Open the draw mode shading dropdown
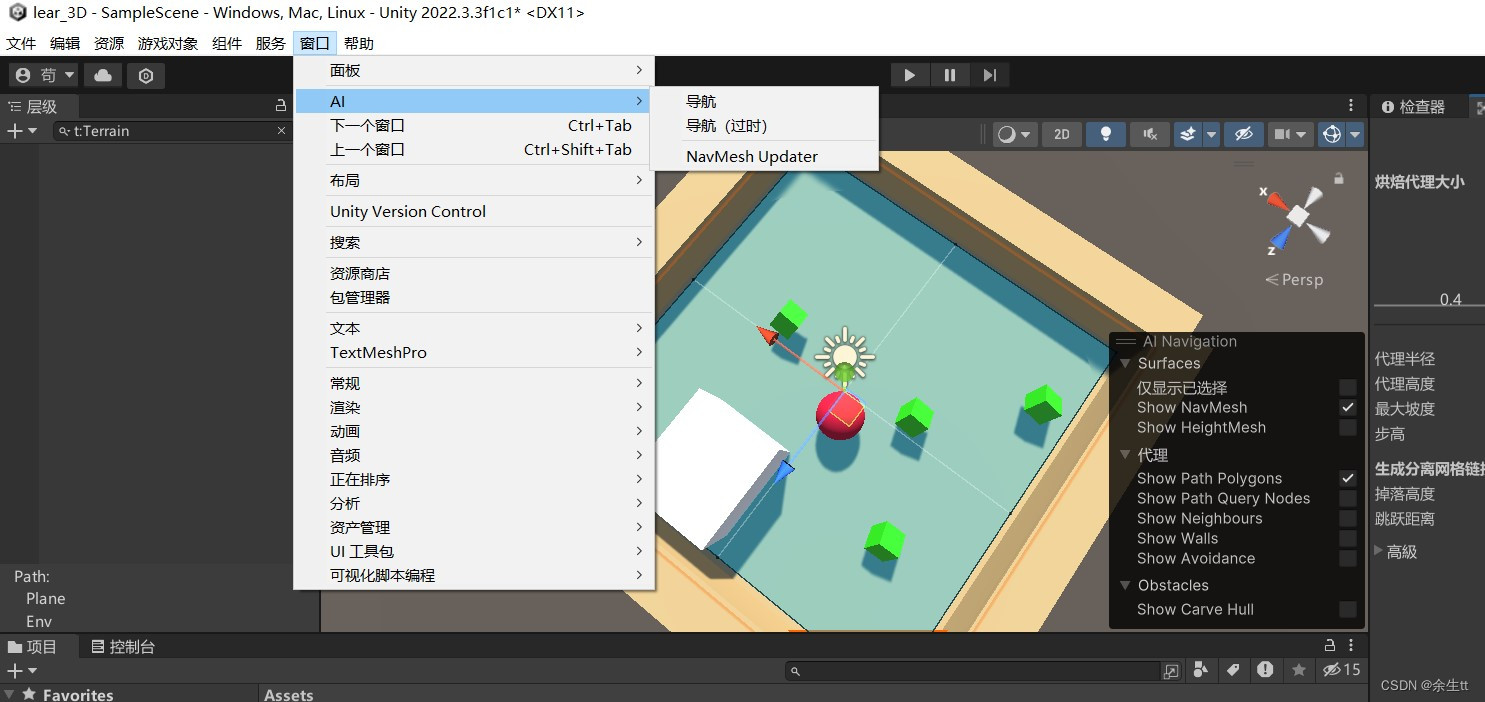Viewport: 1485px width, 702px height. [1015, 134]
